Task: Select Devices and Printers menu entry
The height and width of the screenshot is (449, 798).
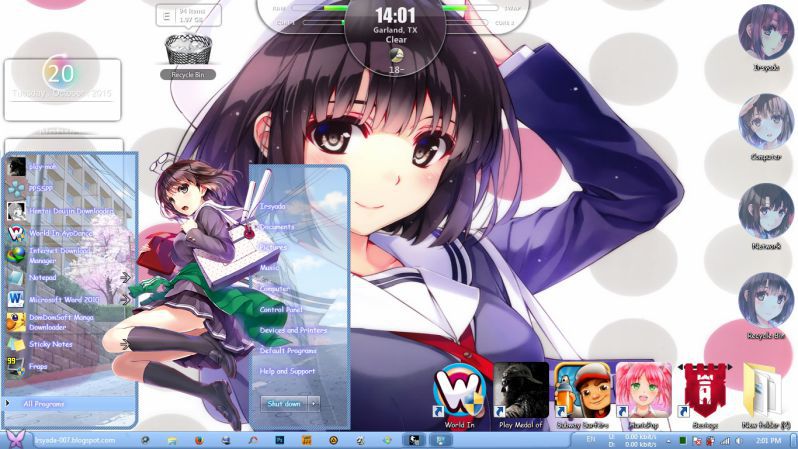Action: [293, 330]
